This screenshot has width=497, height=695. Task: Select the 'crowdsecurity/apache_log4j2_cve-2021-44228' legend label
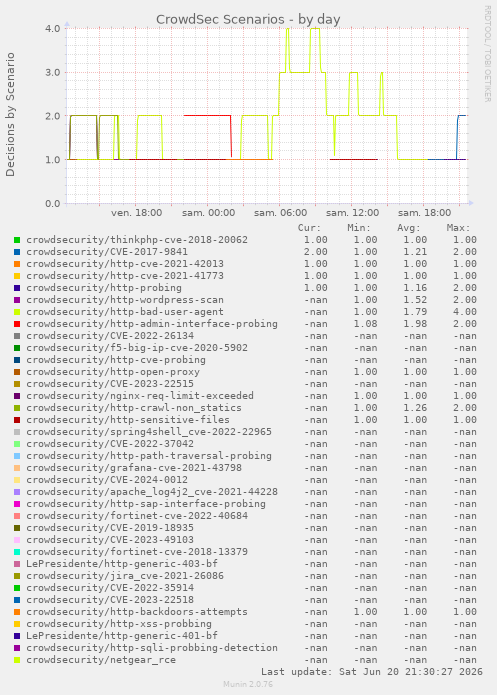coord(152,492)
